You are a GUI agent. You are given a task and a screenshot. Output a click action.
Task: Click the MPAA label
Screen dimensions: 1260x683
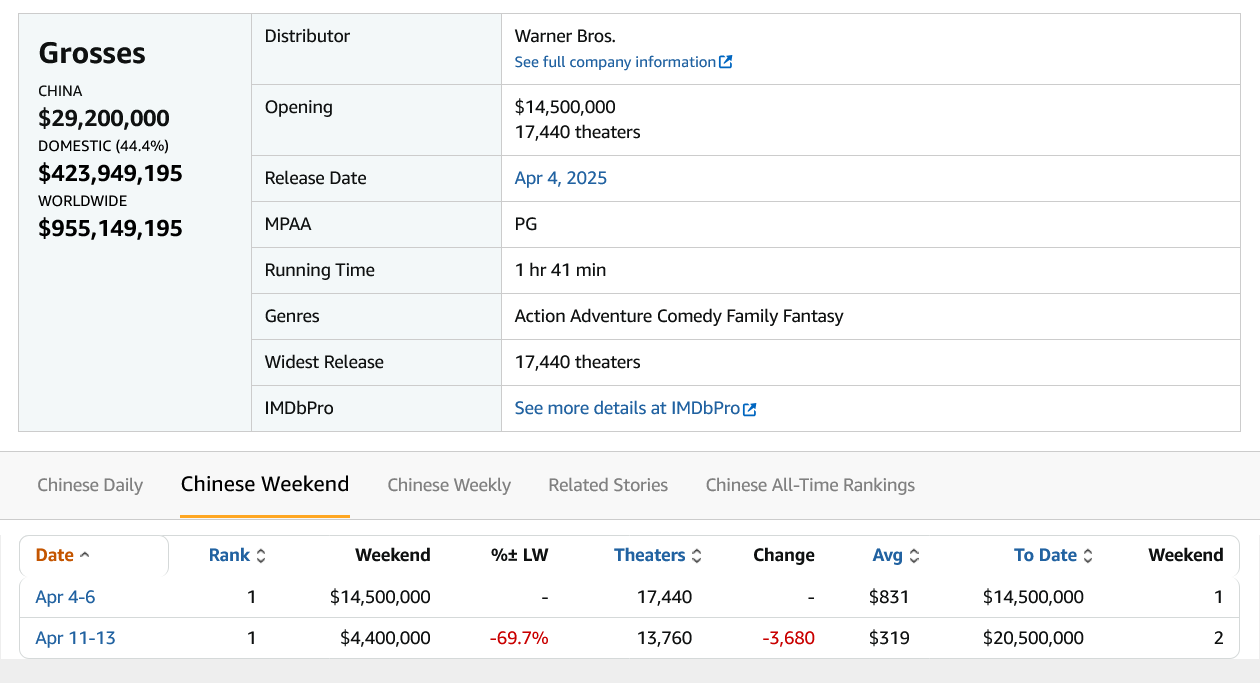288,224
